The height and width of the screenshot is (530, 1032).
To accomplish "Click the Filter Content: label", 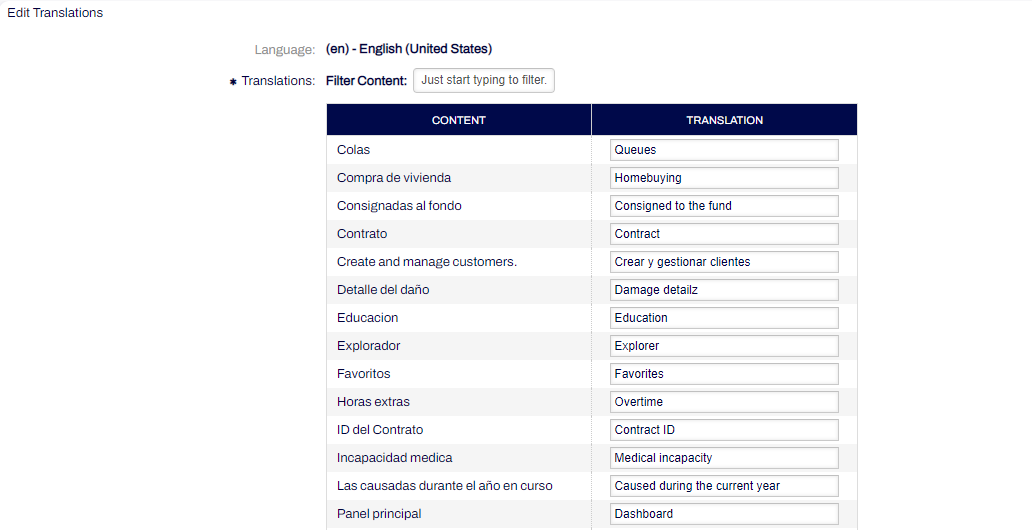I will coord(367,81).
